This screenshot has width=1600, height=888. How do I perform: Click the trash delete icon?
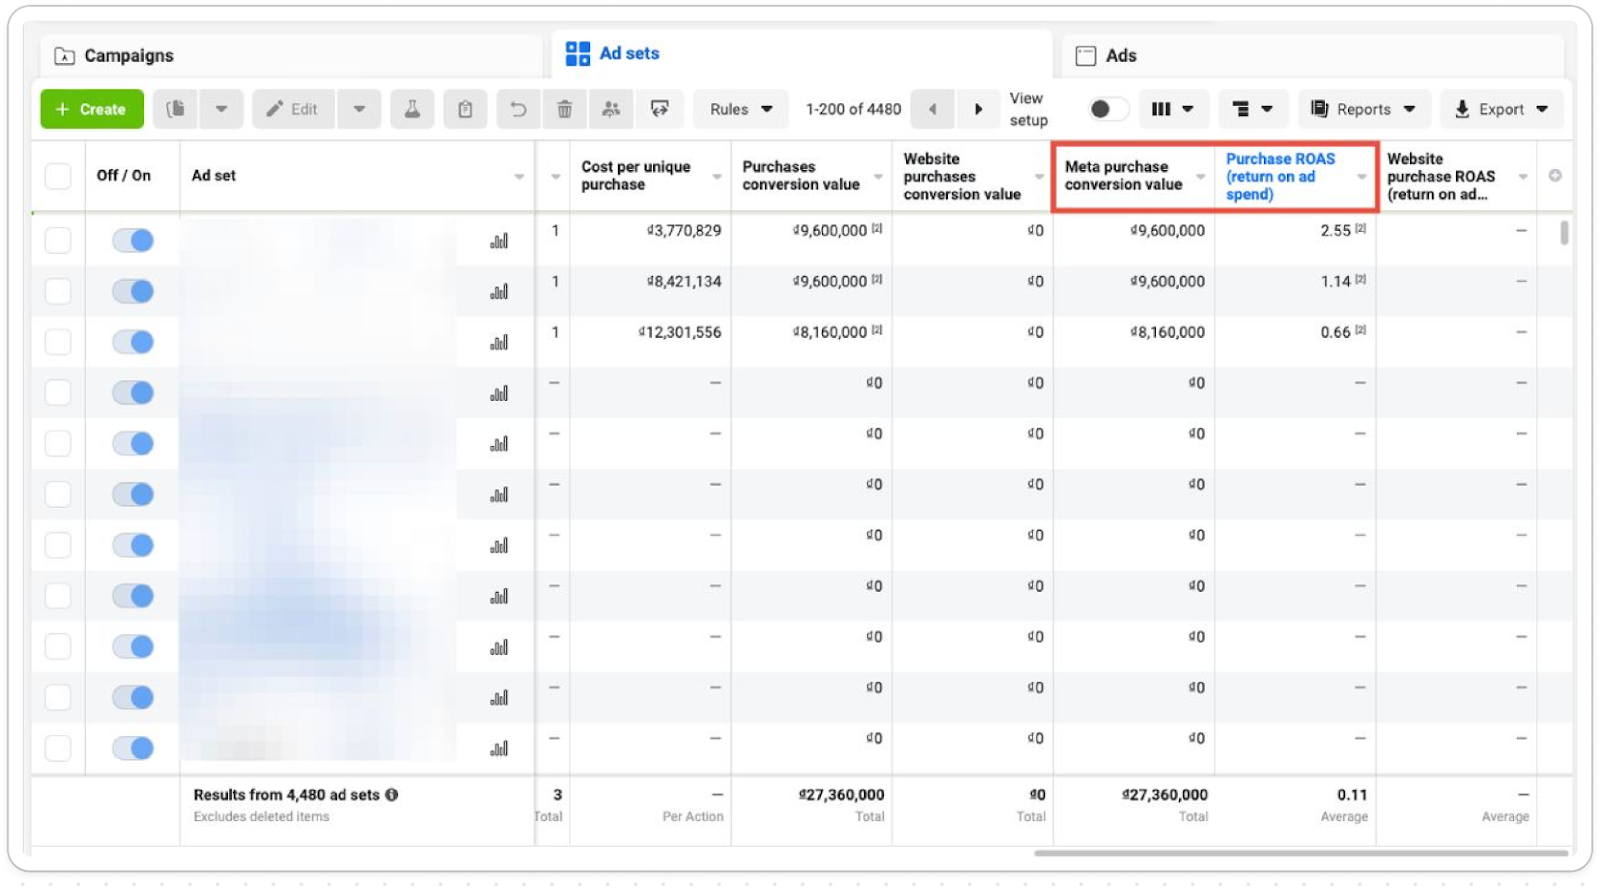564,109
